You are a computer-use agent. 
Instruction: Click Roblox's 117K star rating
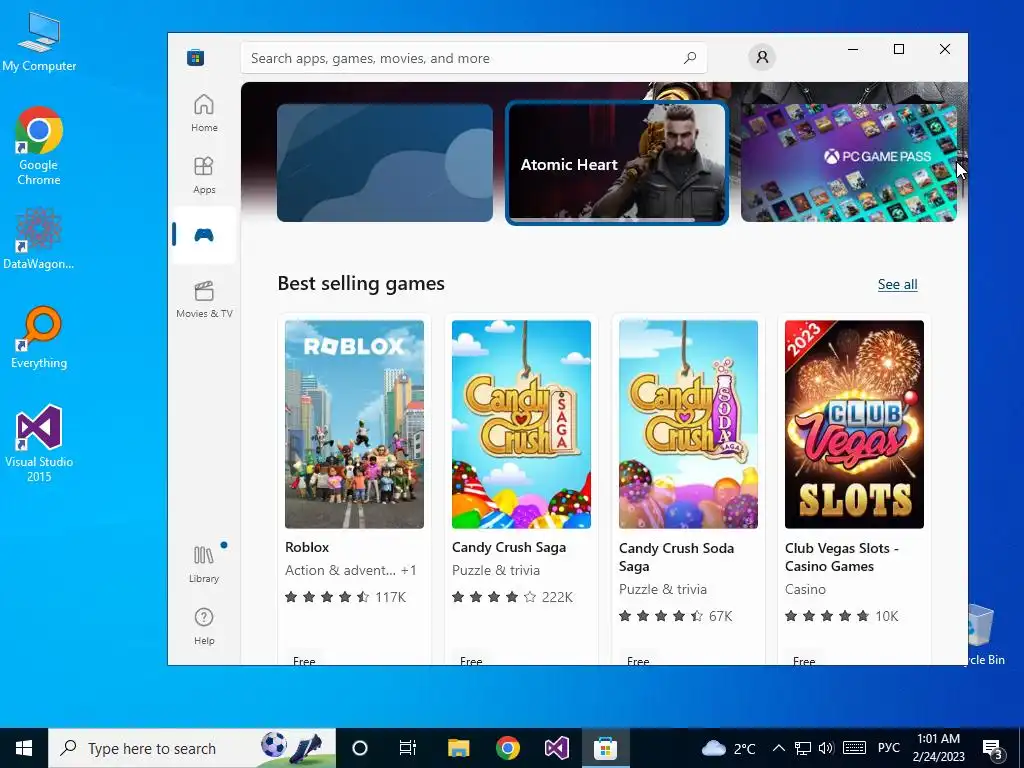tap(345, 597)
